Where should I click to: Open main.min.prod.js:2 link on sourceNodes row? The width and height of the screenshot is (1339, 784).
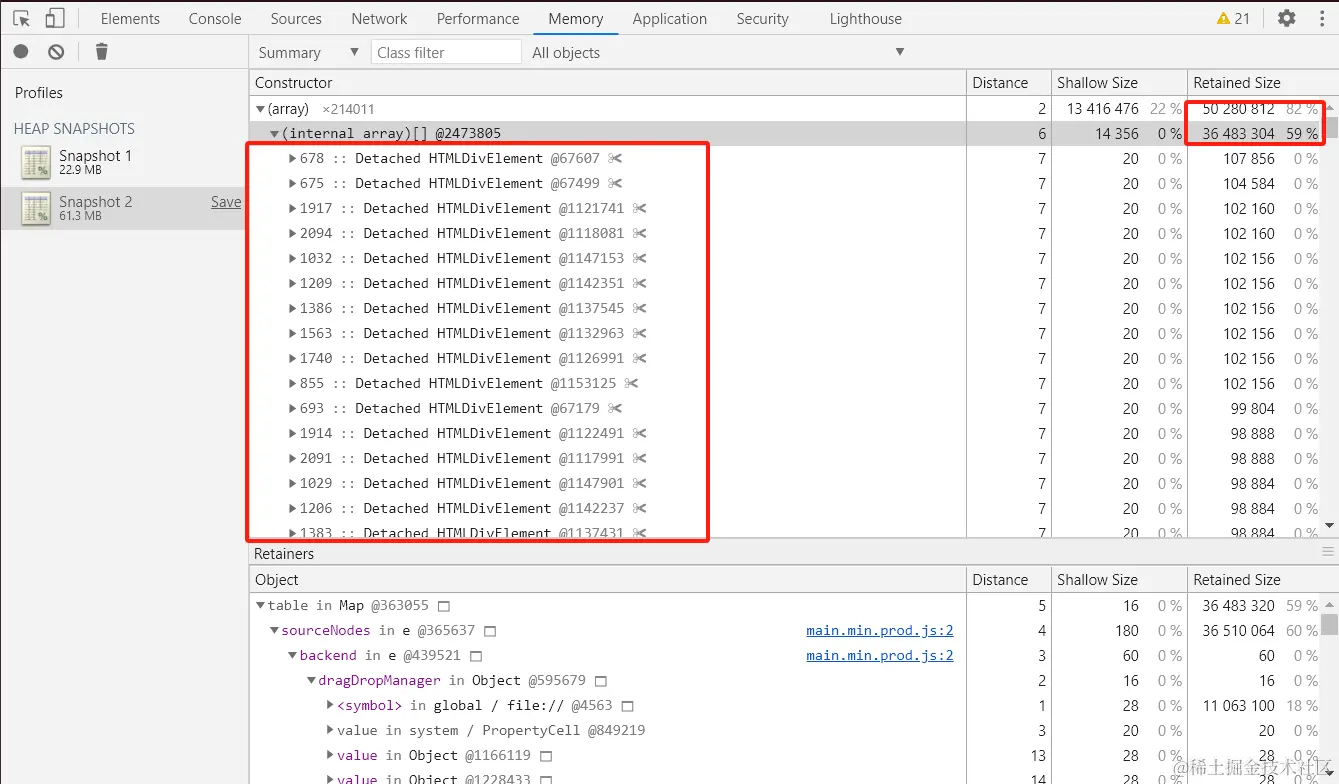880,631
